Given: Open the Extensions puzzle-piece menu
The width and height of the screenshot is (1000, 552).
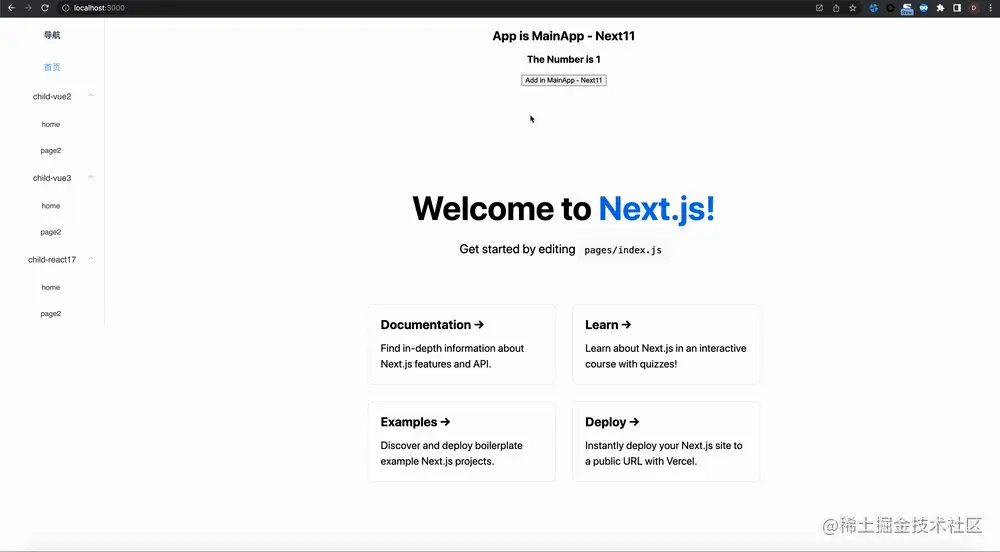Looking at the screenshot, I should point(940,8).
